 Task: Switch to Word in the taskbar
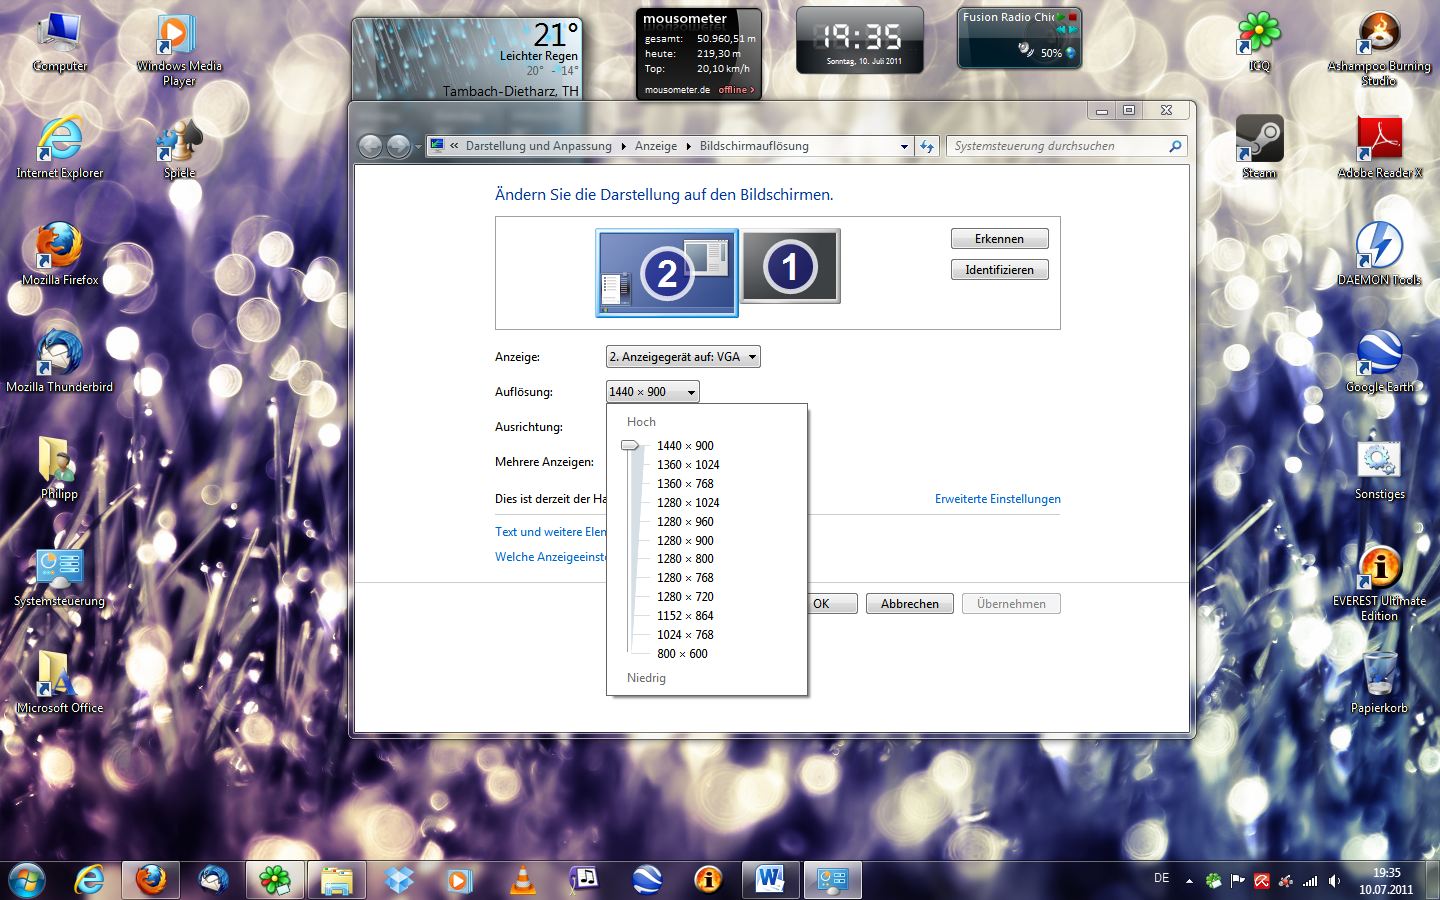770,880
